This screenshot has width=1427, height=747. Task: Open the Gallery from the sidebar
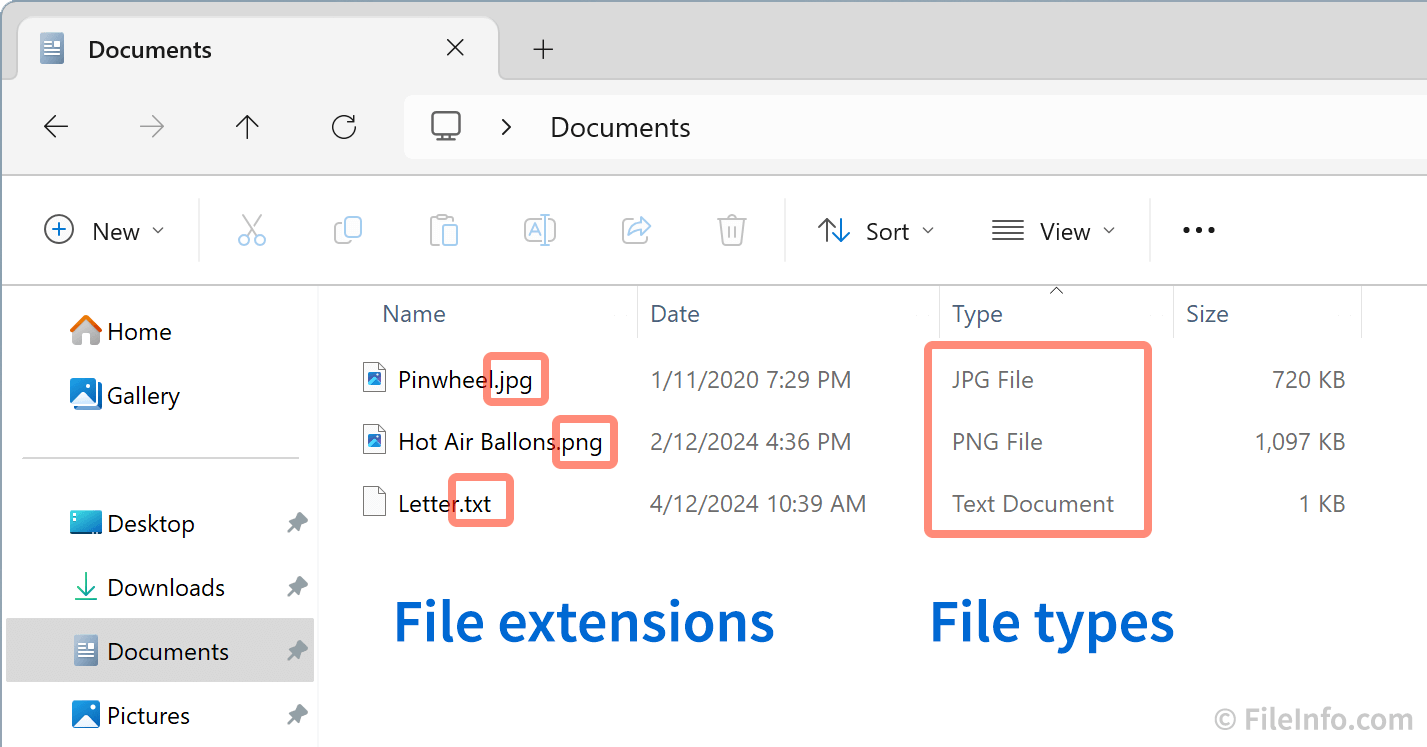pos(143,395)
